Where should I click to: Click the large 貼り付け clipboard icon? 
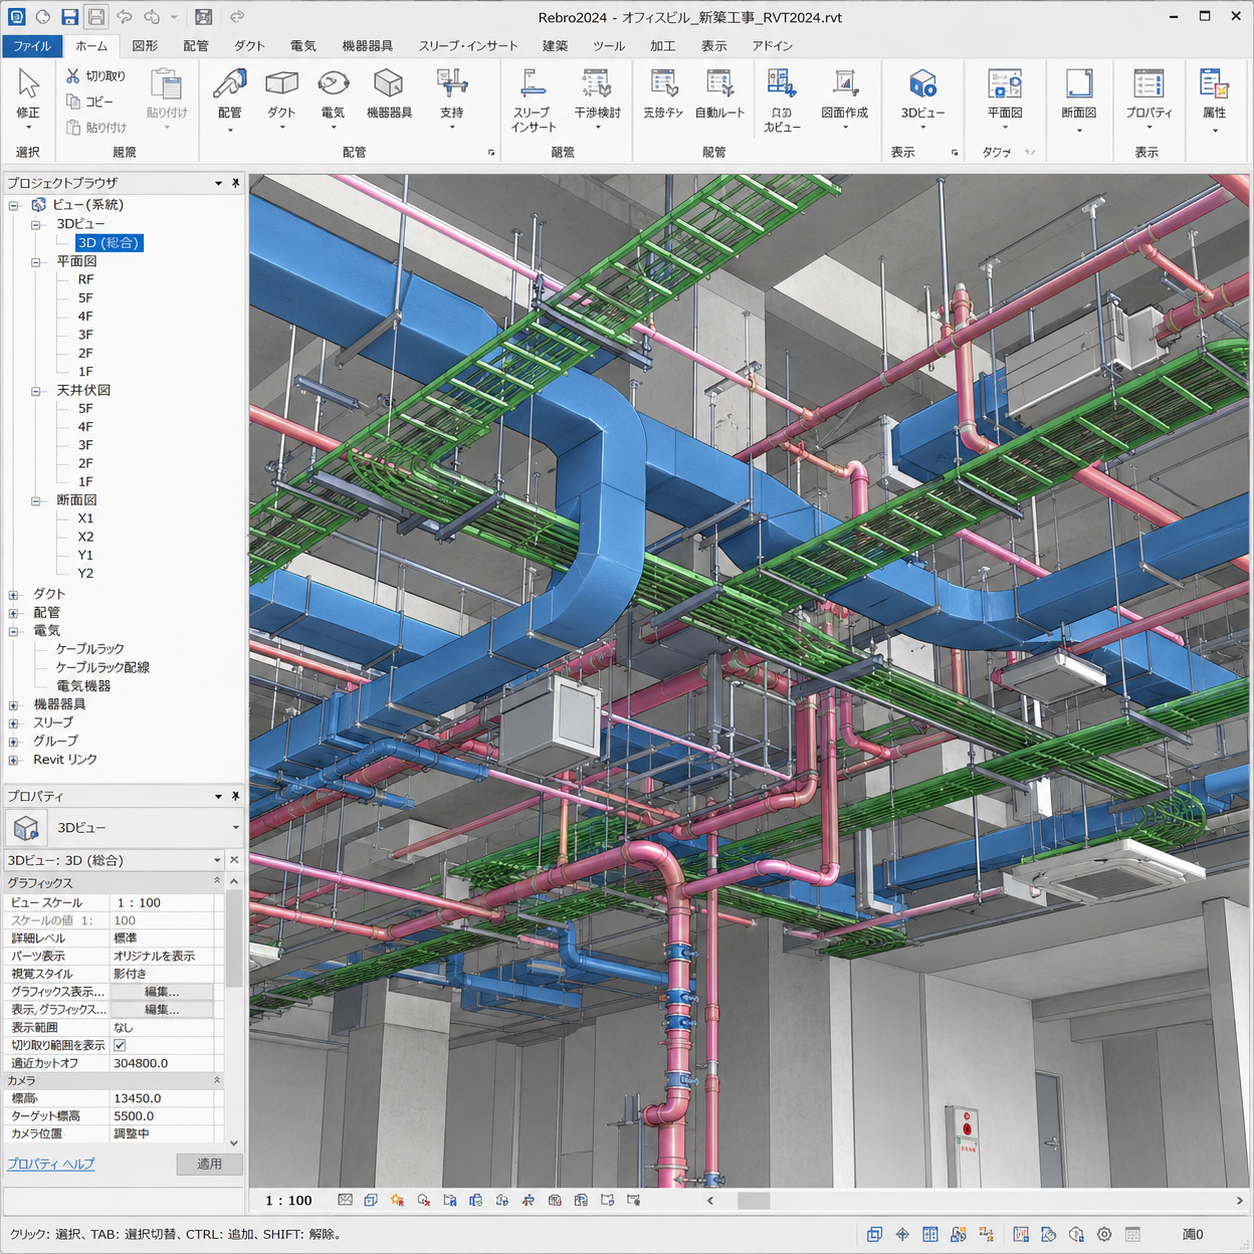166,84
